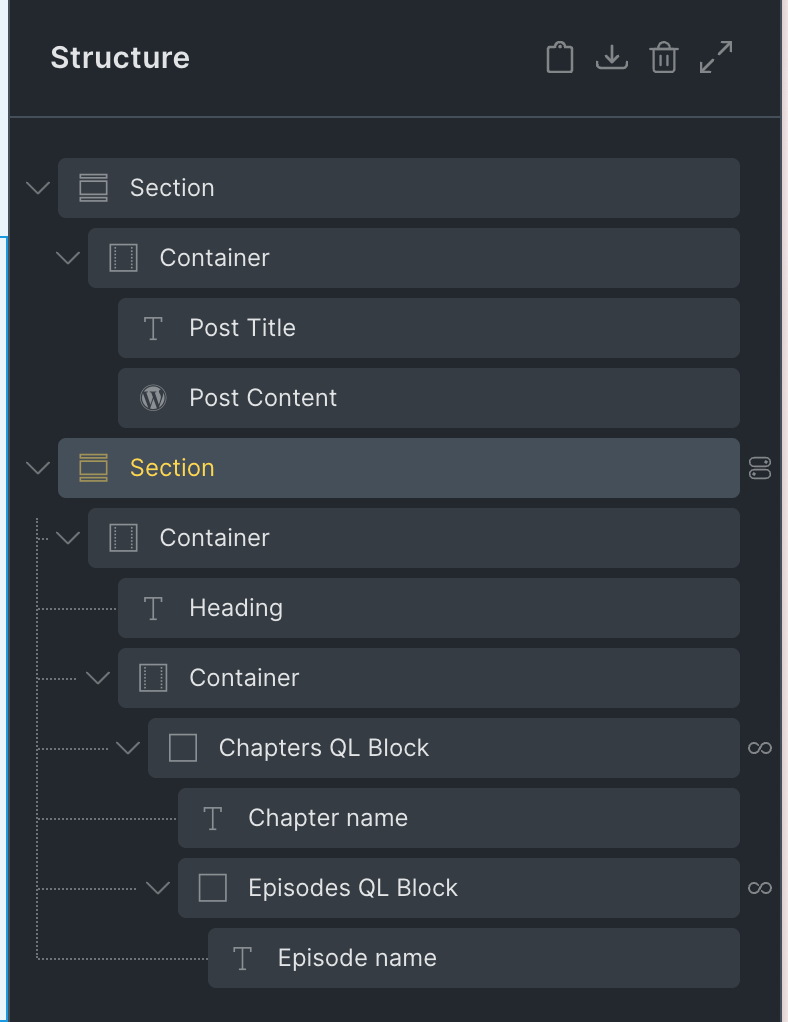Collapse the Chapters QL Block tree

click(x=128, y=748)
